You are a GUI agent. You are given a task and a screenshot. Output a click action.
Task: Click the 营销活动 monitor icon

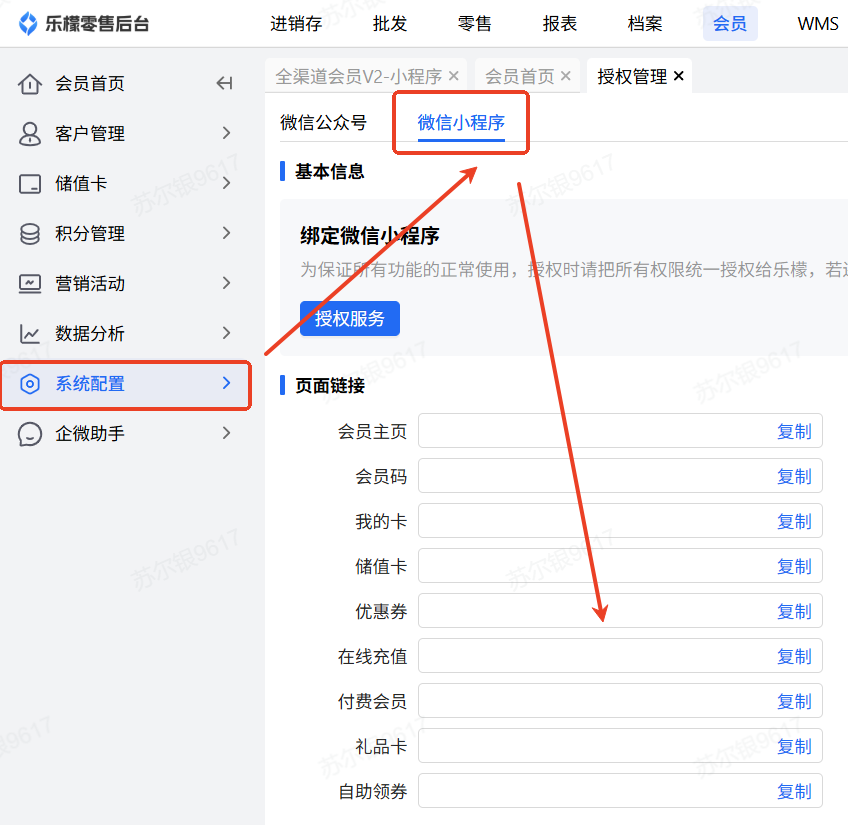pos(30,283)
